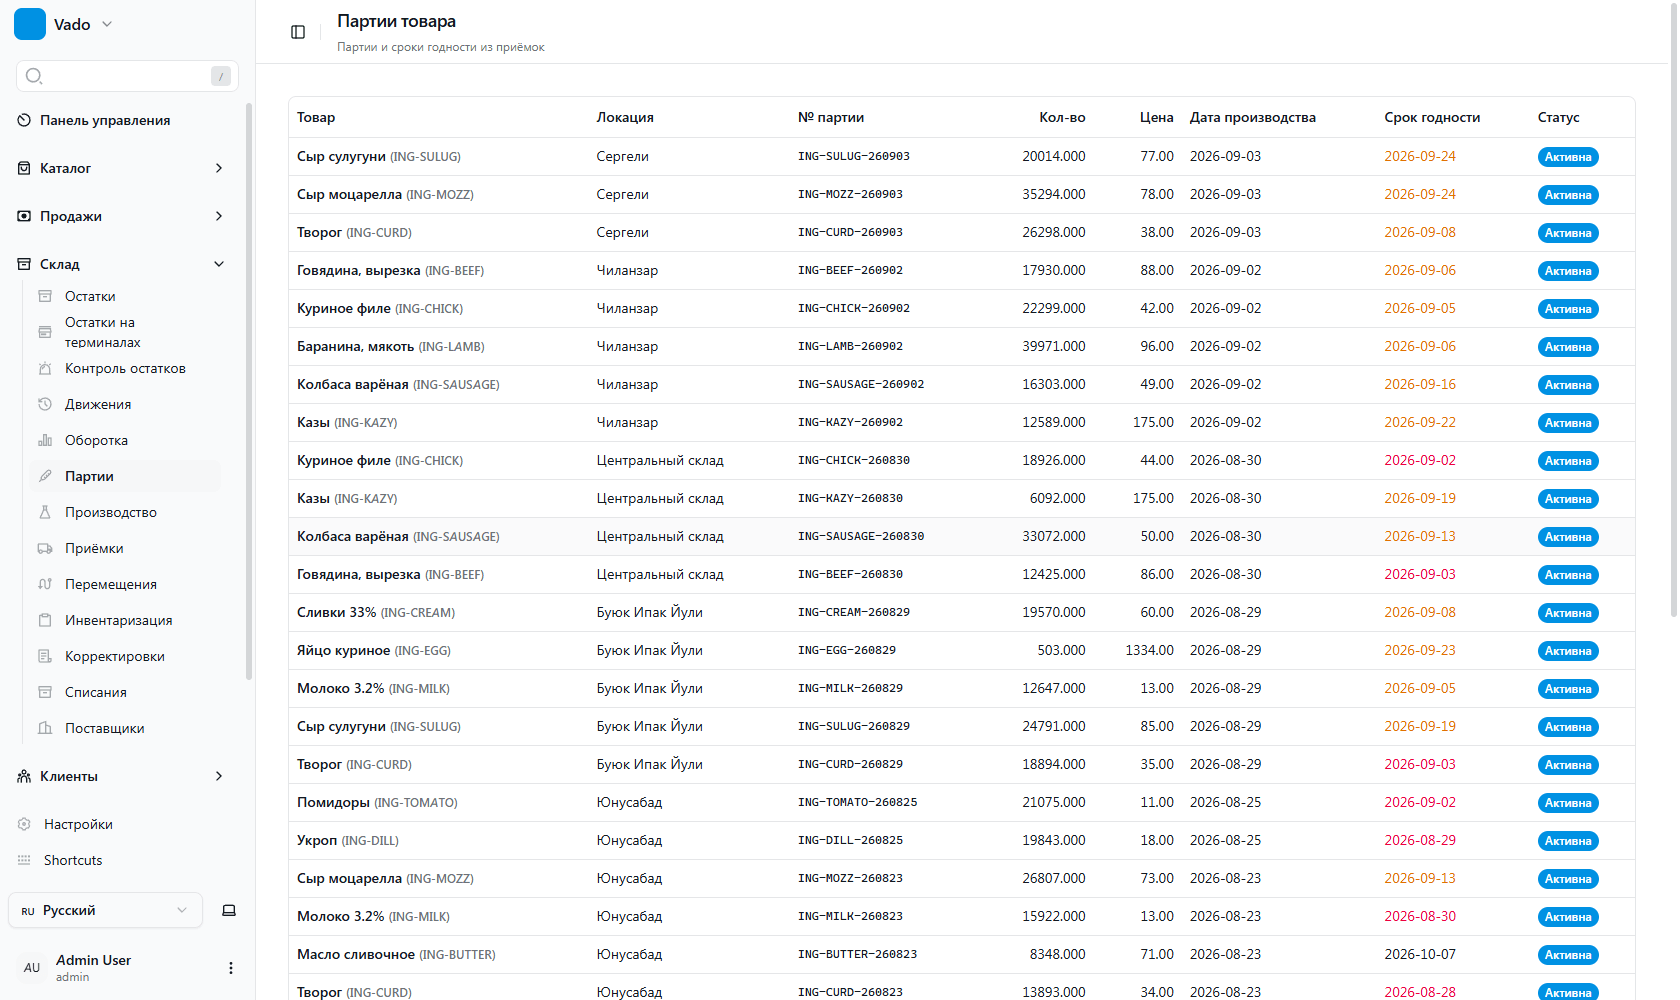Image resolution: width=1680 pixels, height=1000 pixels.
Task: Open Kontrol ostatkov alert icon
Action: [45, 368]
